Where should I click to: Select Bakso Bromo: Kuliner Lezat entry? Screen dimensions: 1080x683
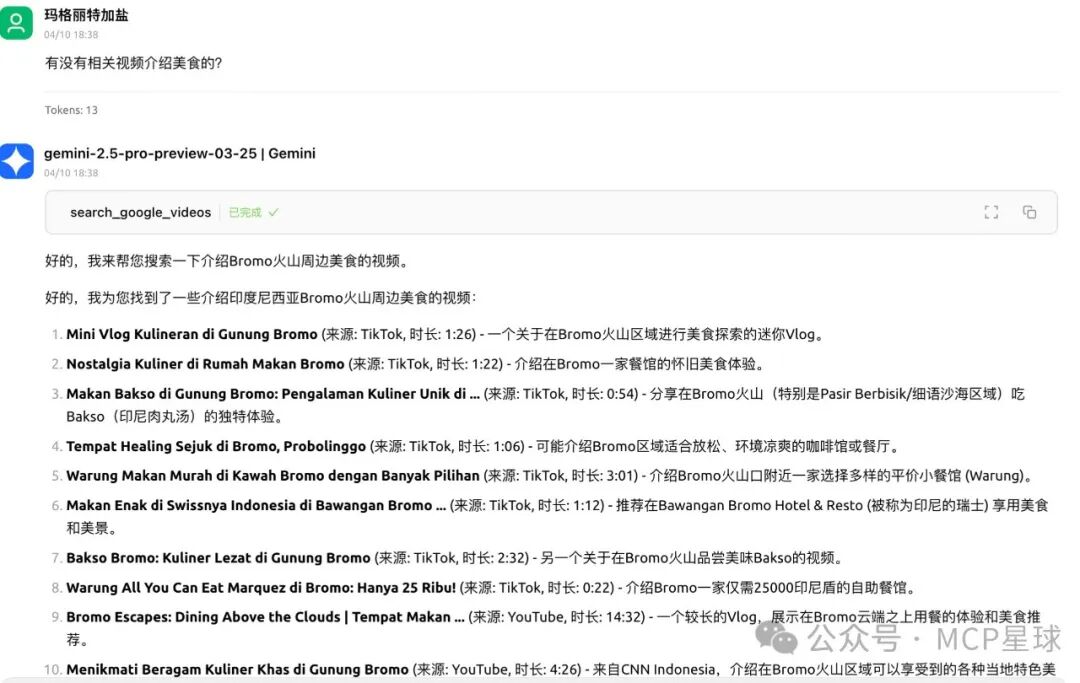tap(218, 558)
